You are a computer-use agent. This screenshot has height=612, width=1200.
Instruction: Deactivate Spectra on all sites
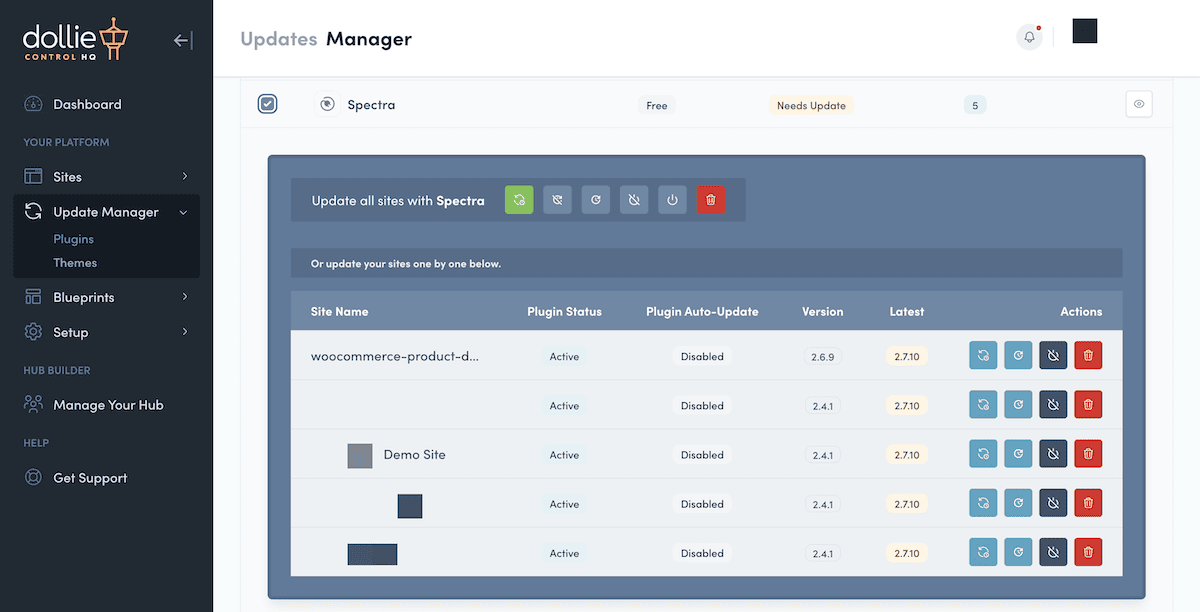[x=634, y=200]
